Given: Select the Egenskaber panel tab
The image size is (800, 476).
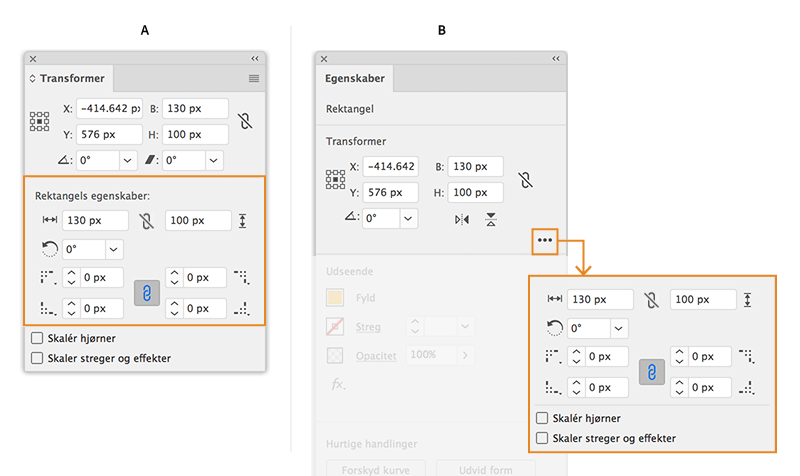Looking at the screenshot, I should click(x=355, y=78).
